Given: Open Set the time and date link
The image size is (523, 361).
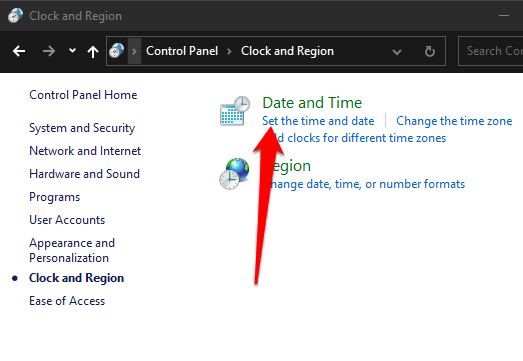Looking at the screenshot, I should (x=318, y=121).
